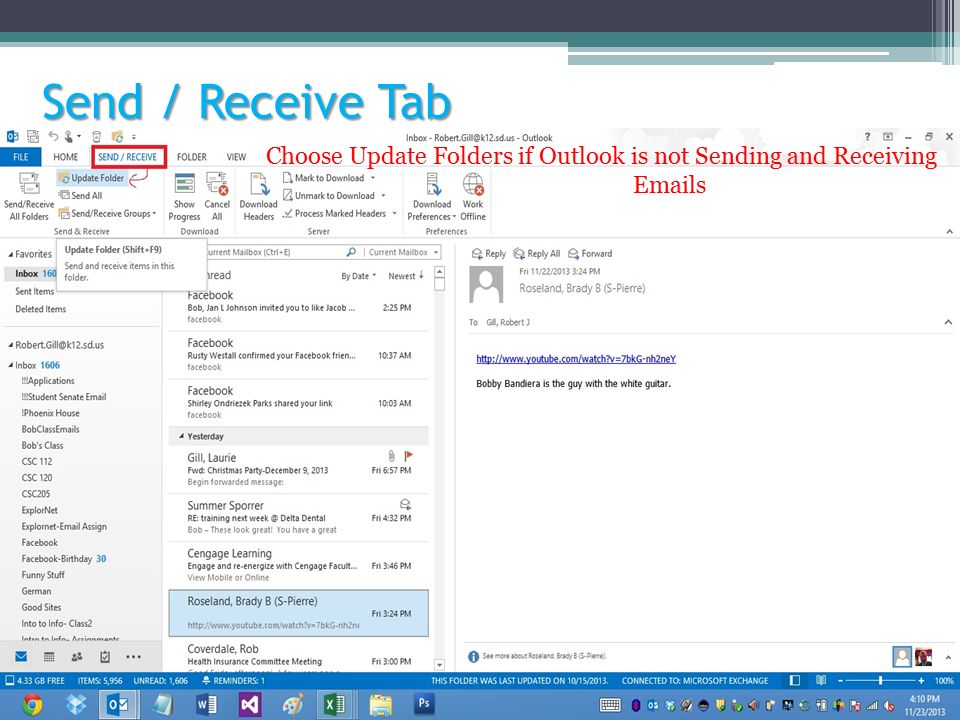
Task: Switch to the VIEW tab
Action: [236, 157]
